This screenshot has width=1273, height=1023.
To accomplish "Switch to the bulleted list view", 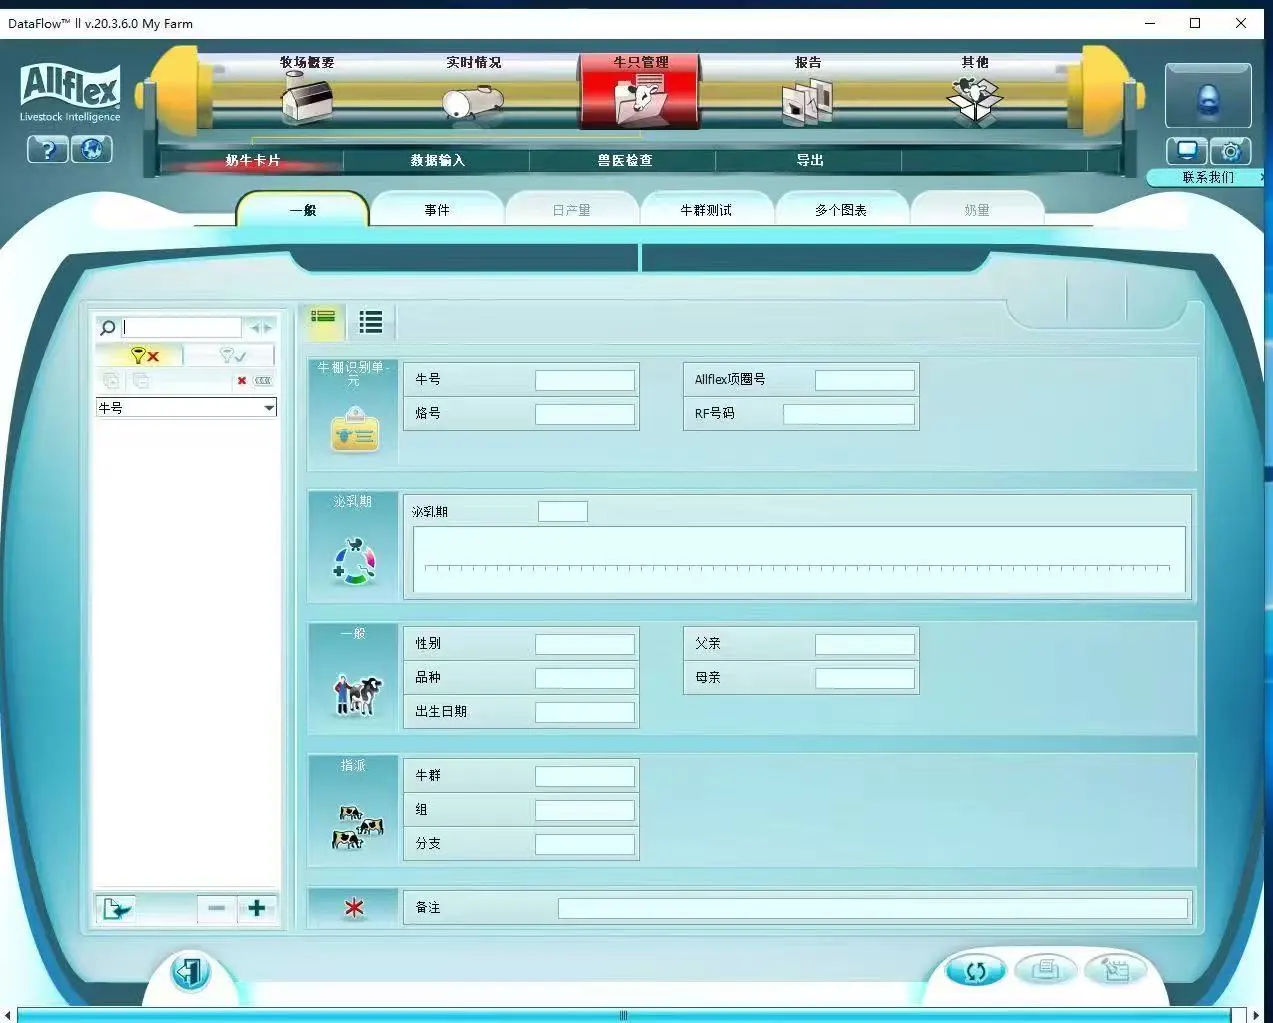I will 371,321.
